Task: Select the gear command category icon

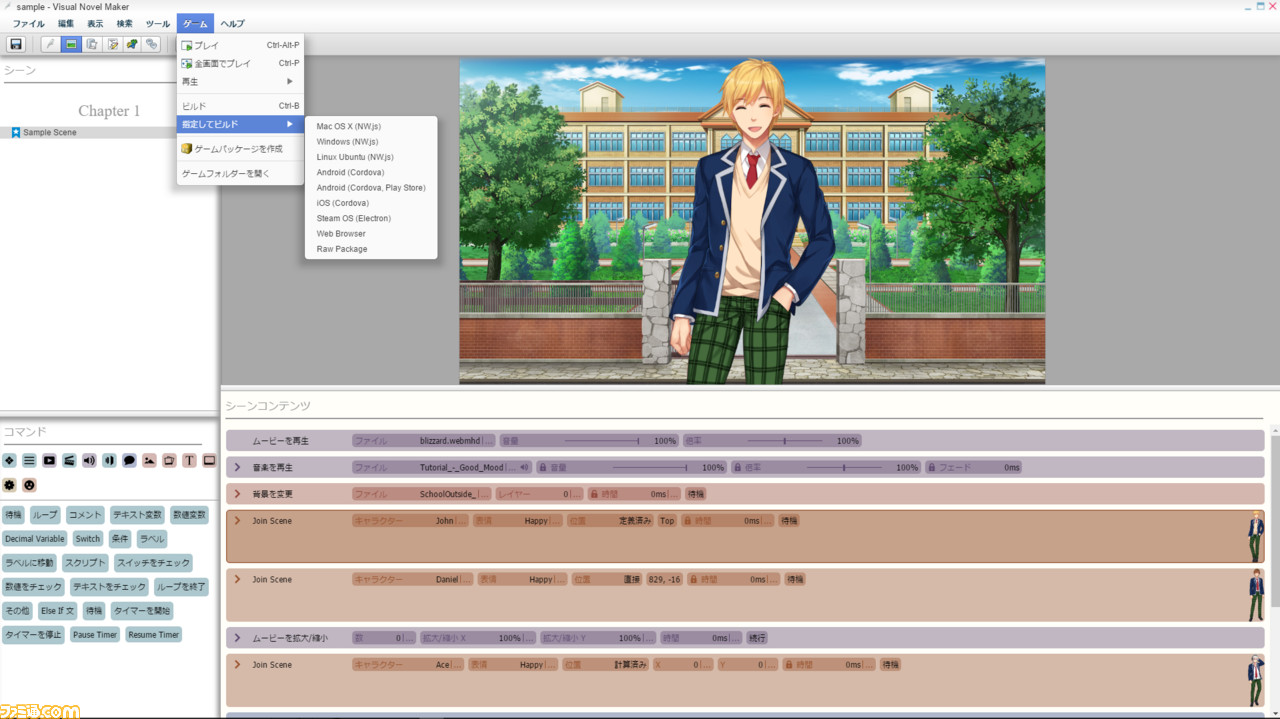Action: 9,485
